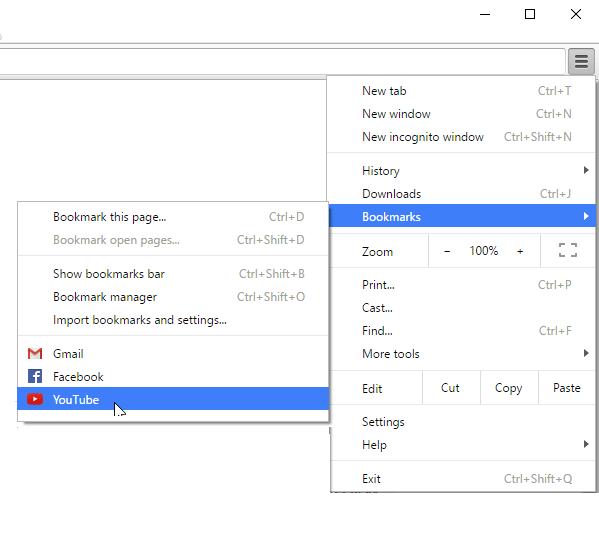This screenshot has height=540, width=599.
Task: Click the Gmail bookmark icon
Action: click(x=35, y=354)
